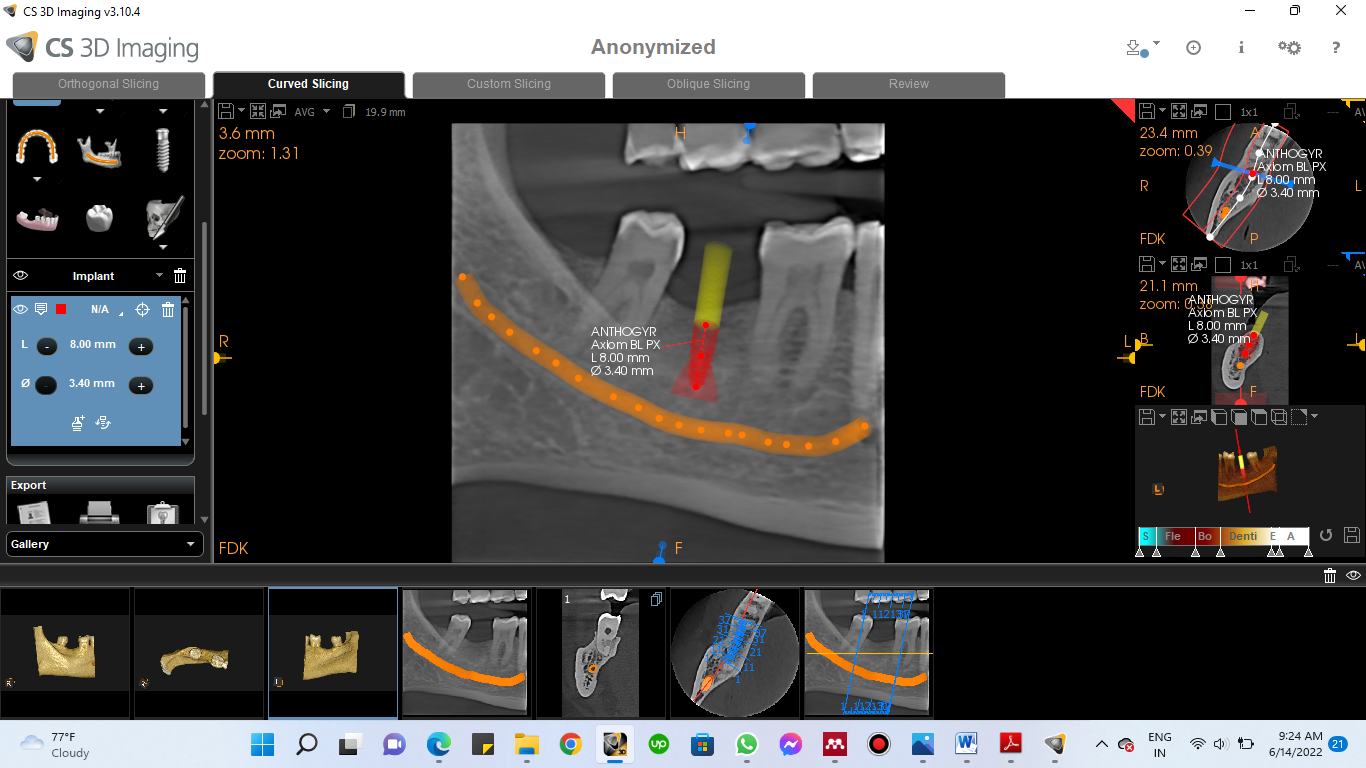Toggle visibility of all implants
This screenshot has width=1366, height=768.
20,276
